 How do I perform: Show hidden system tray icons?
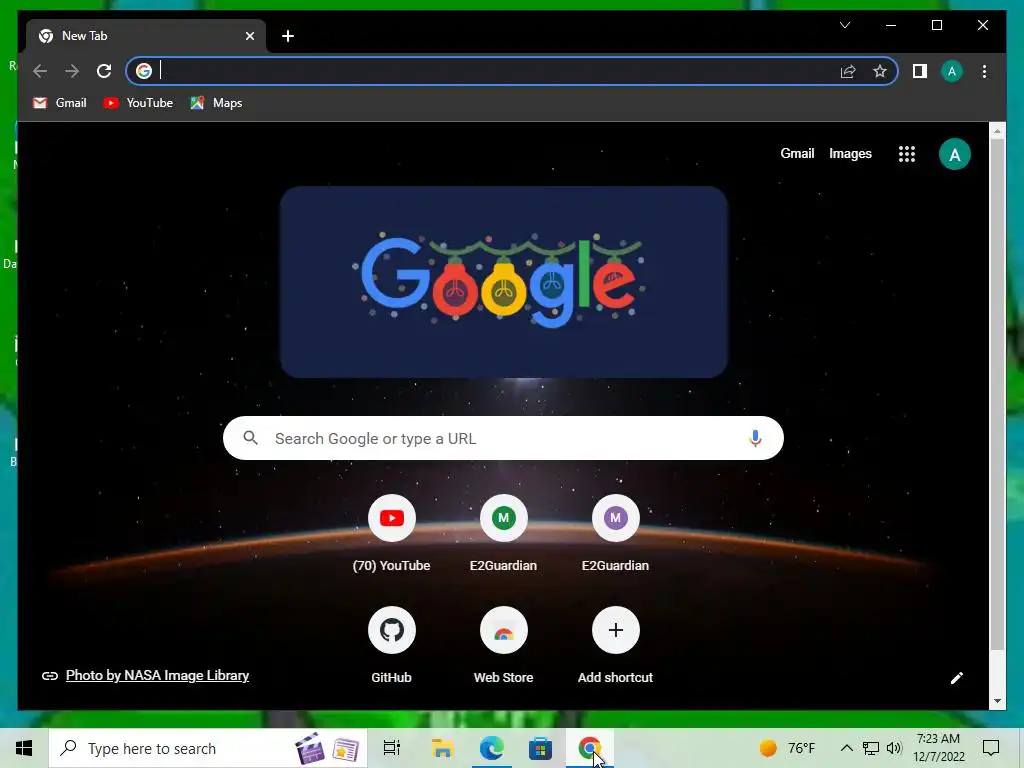pyautogui.click(x=846, y=748)
